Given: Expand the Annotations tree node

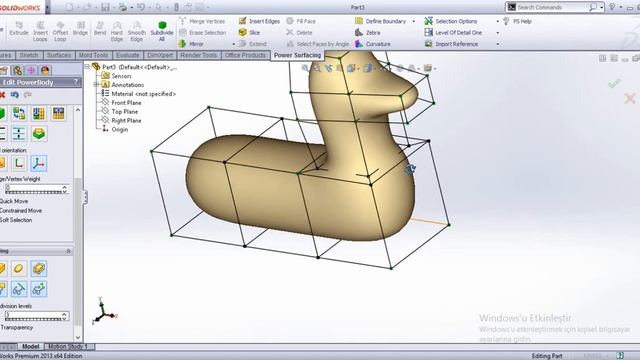Looking at the screenshot, I should click(96, 84).
